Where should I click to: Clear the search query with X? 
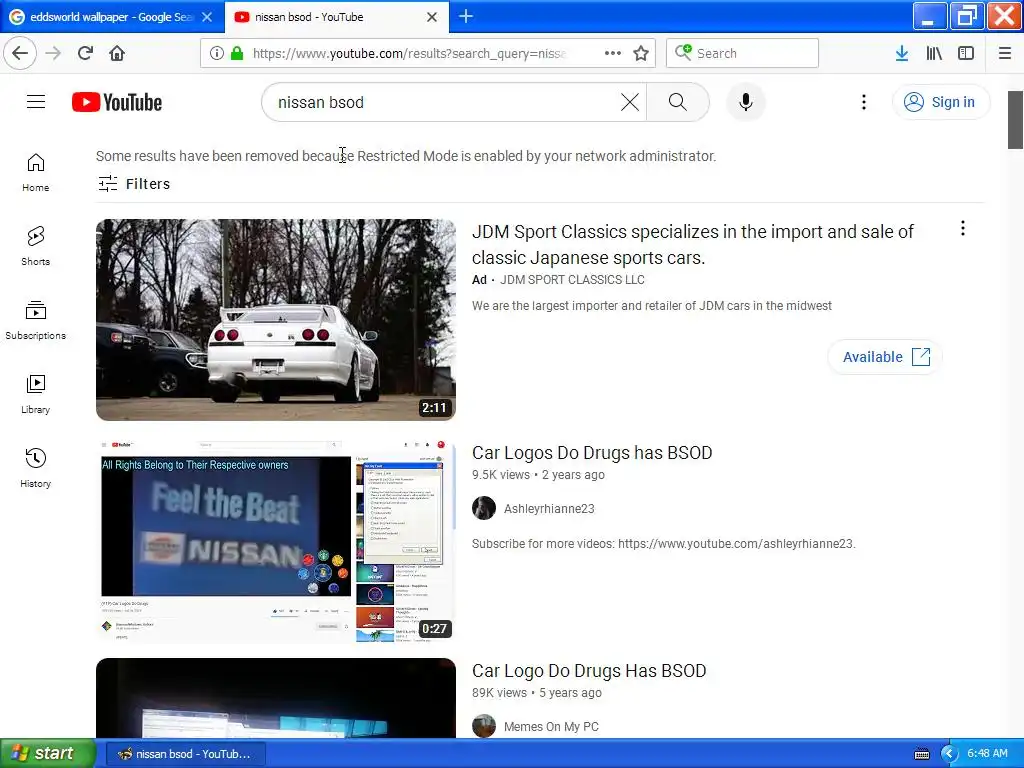coord(630,102)
